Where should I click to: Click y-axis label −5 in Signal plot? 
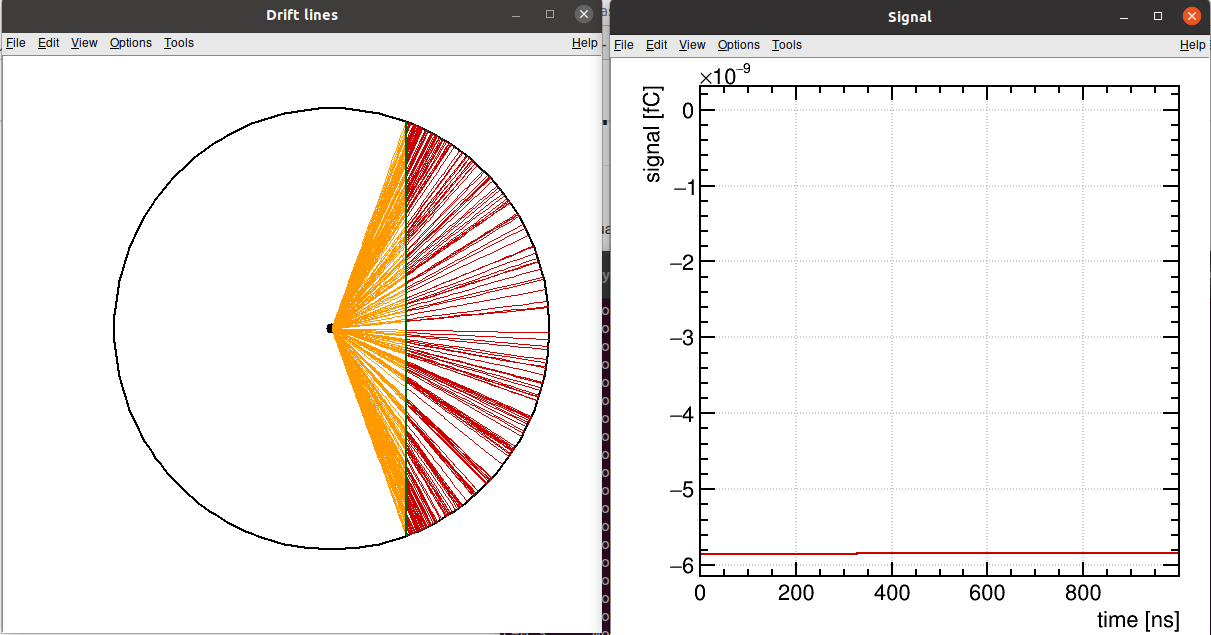(682, 490)
